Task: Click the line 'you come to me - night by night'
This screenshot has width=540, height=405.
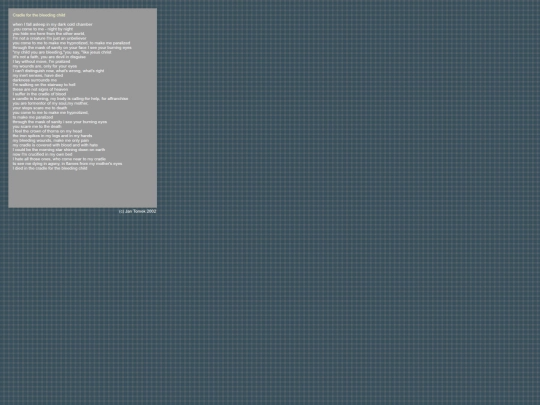Action: point(43,29)
